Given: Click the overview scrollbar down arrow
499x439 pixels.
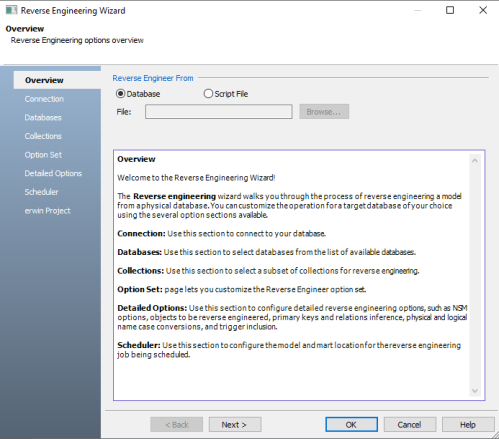Looking at the screenshot, I should click(x=475, y=391).
